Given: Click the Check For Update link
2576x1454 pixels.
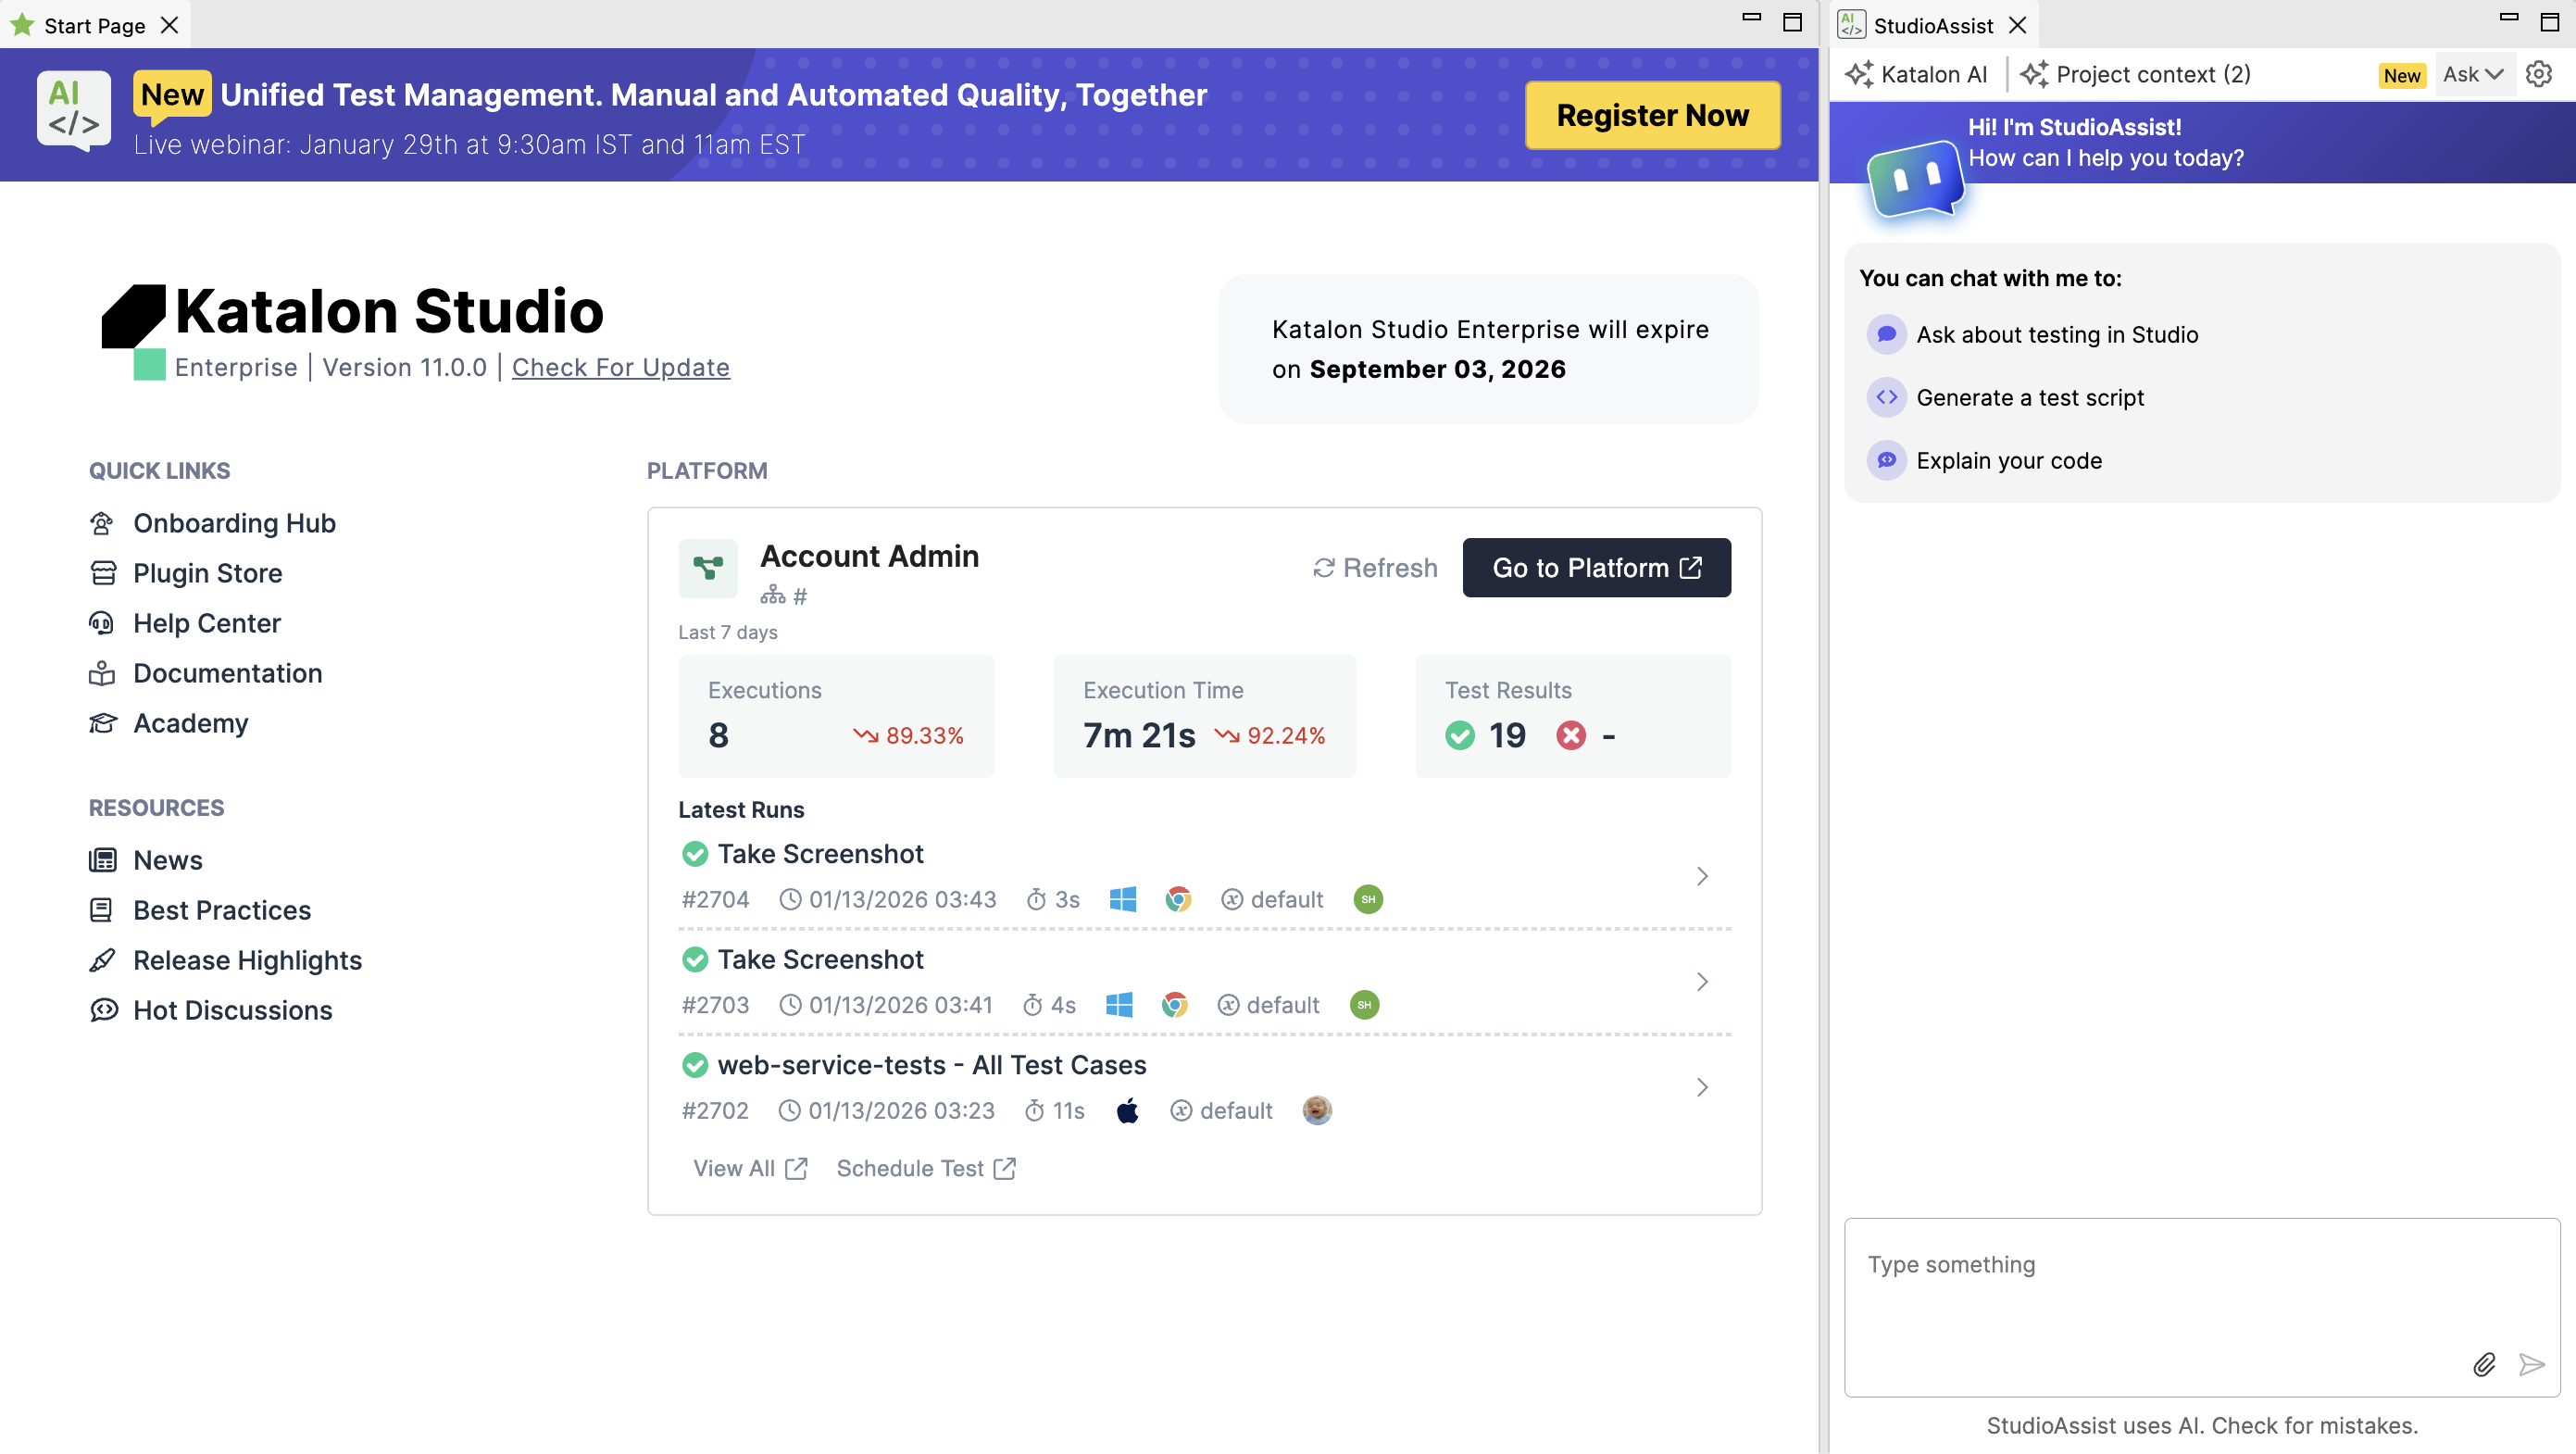Looking at the screenshot, I should pos(621,367).
